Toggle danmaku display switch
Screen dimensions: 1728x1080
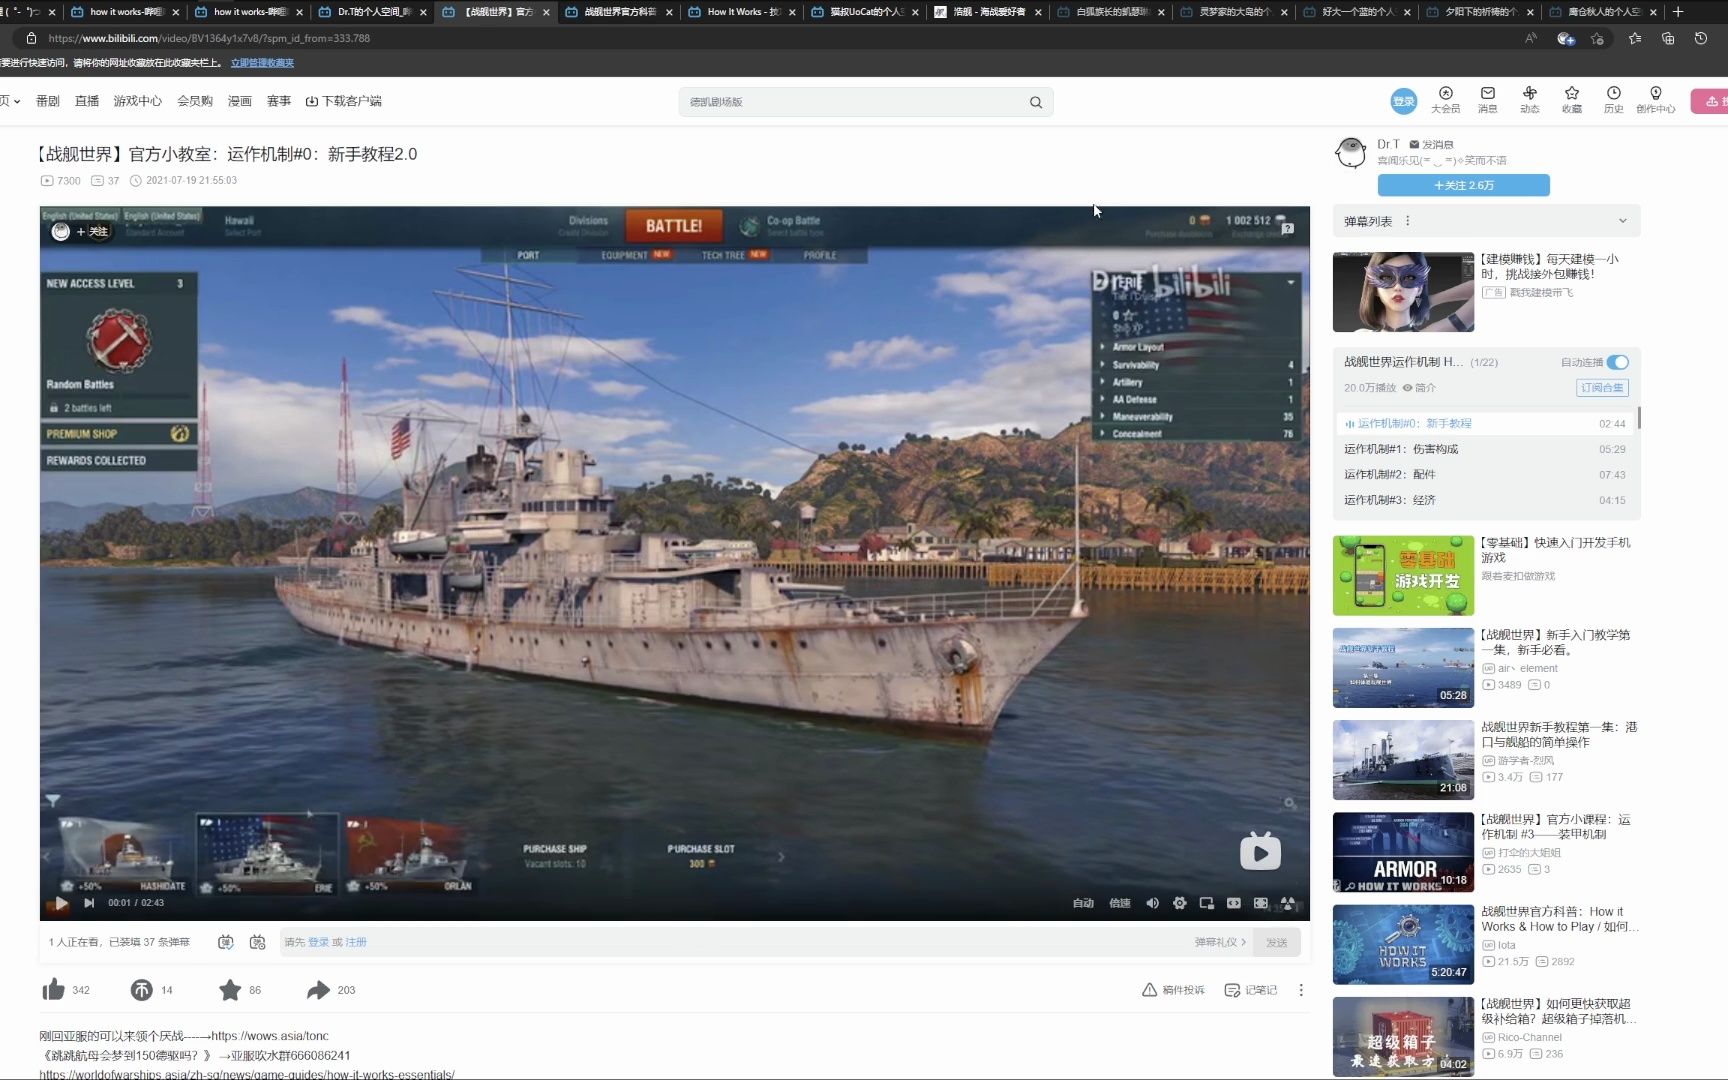tap(226, 942)
